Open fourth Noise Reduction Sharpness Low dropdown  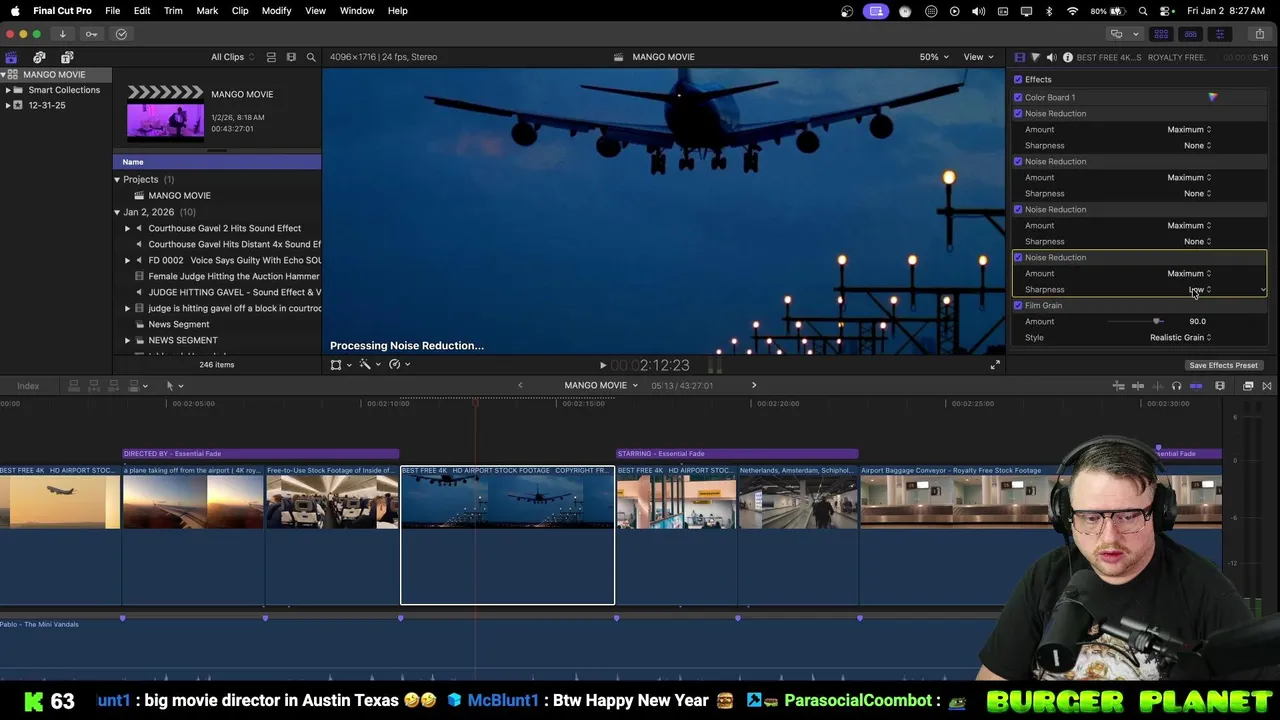[1199, 289]
